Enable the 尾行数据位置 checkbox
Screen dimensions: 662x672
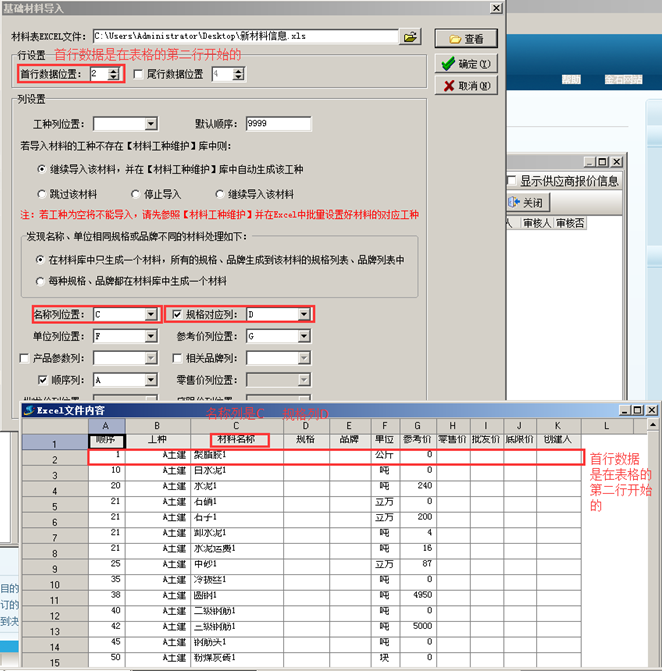coord(138,74)
